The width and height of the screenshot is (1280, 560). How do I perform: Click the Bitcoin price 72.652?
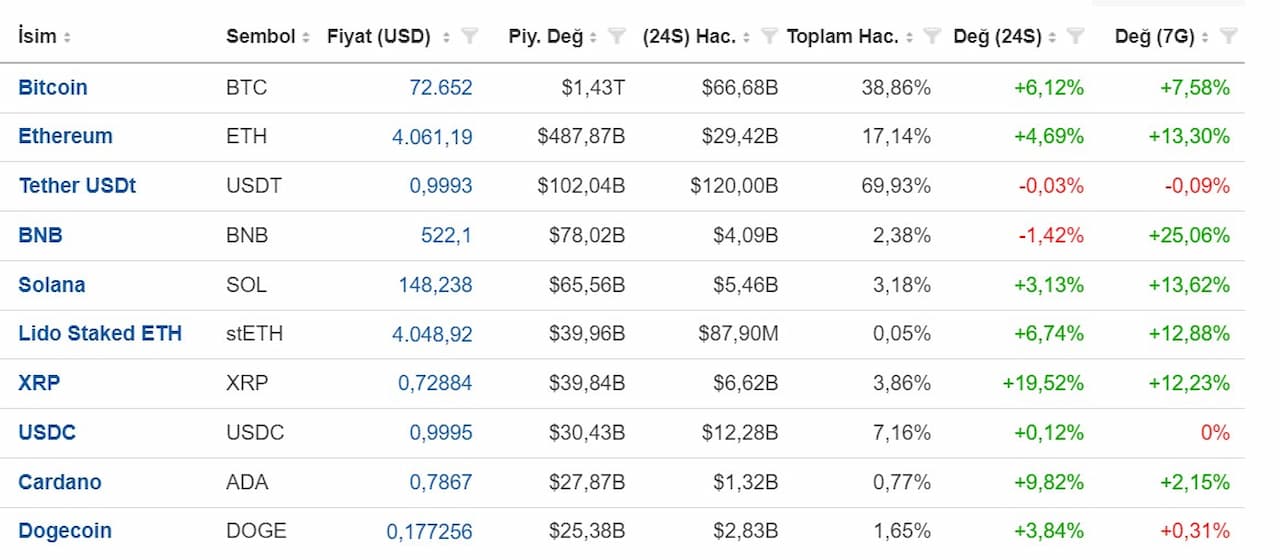[440, 87]
